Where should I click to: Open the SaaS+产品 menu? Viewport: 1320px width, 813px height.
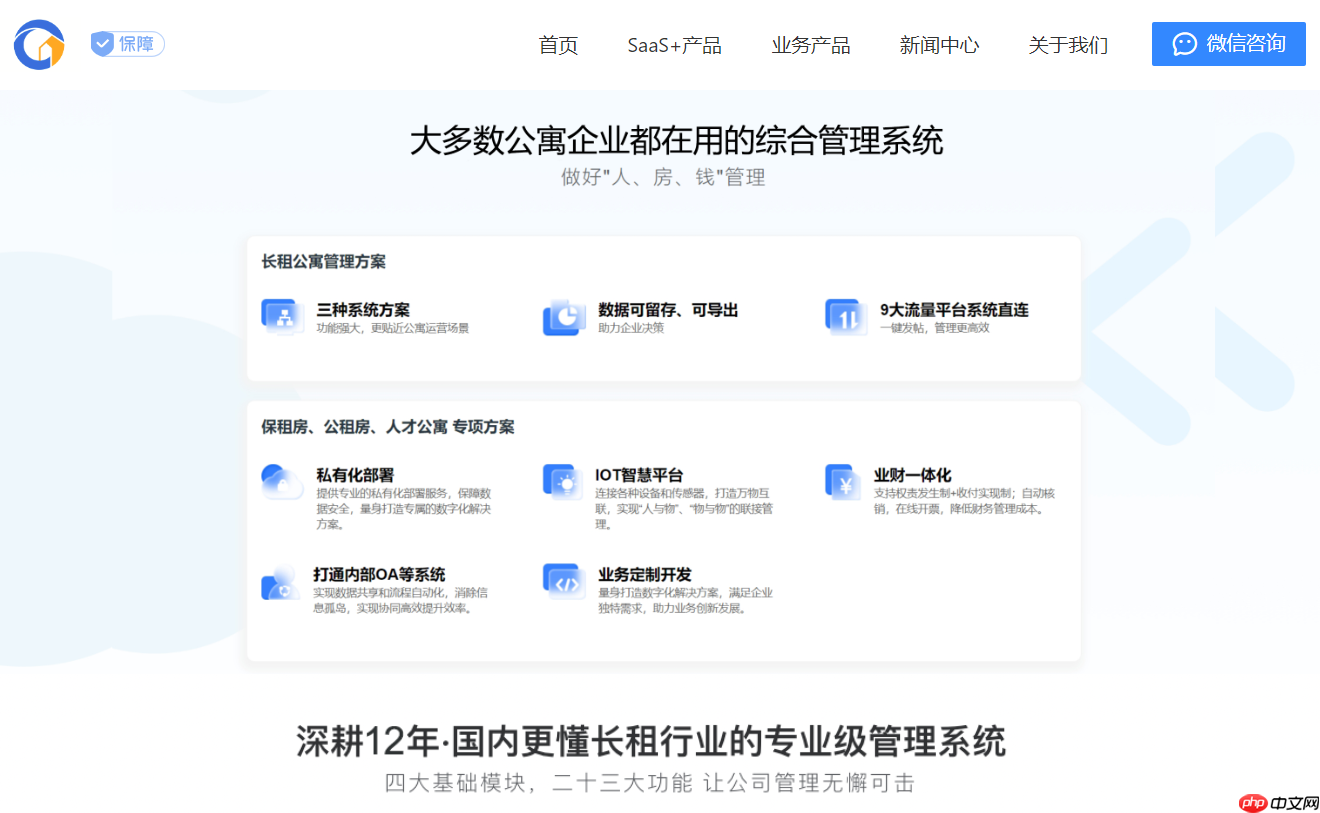[674, 45]
